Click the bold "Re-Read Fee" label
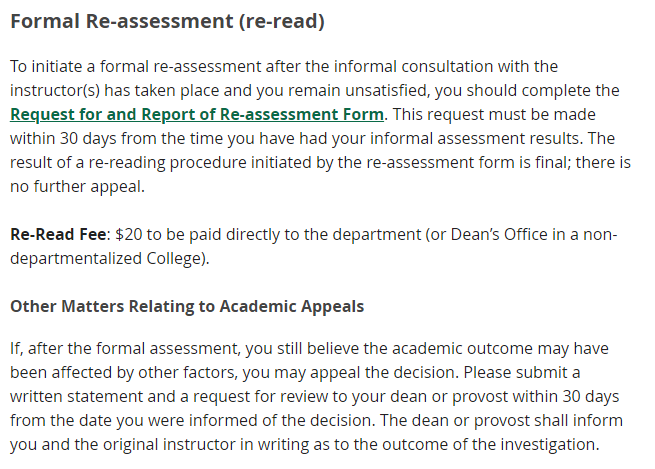 tap(59, 235)
